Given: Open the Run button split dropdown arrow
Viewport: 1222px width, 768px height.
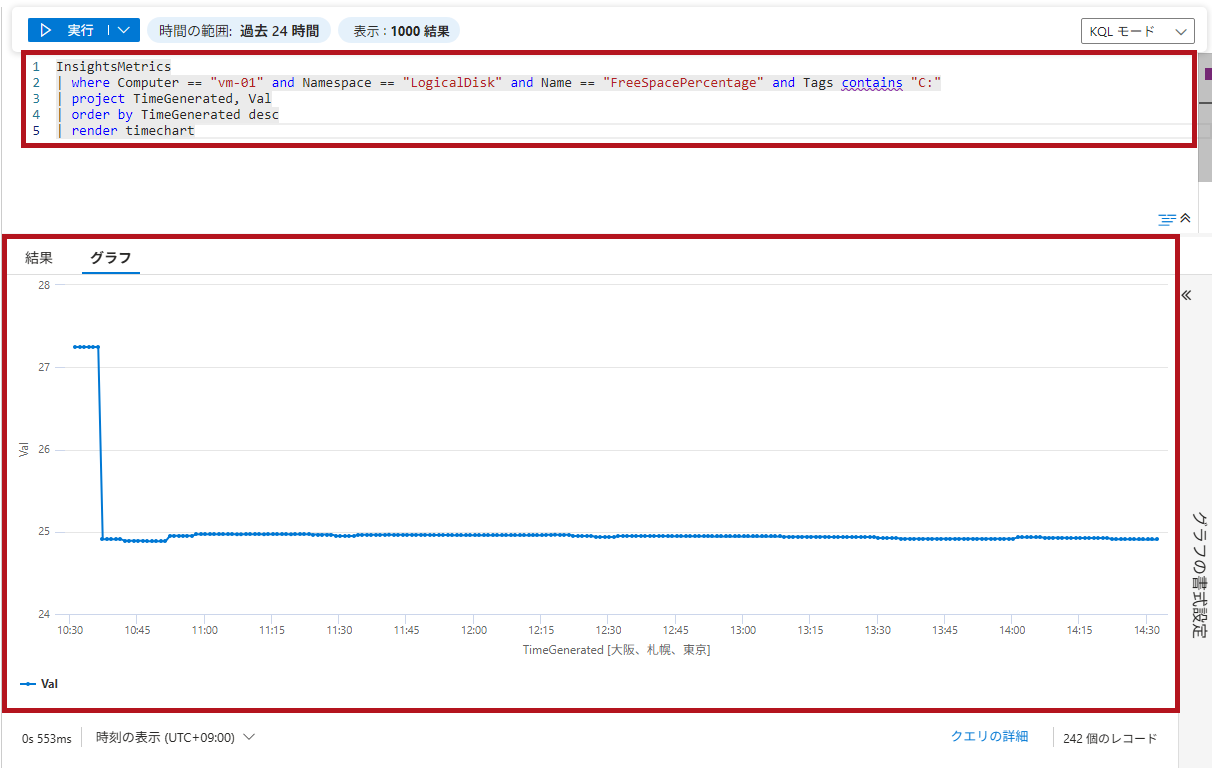Looking at the screenshot, I should (x=123, y=31).
